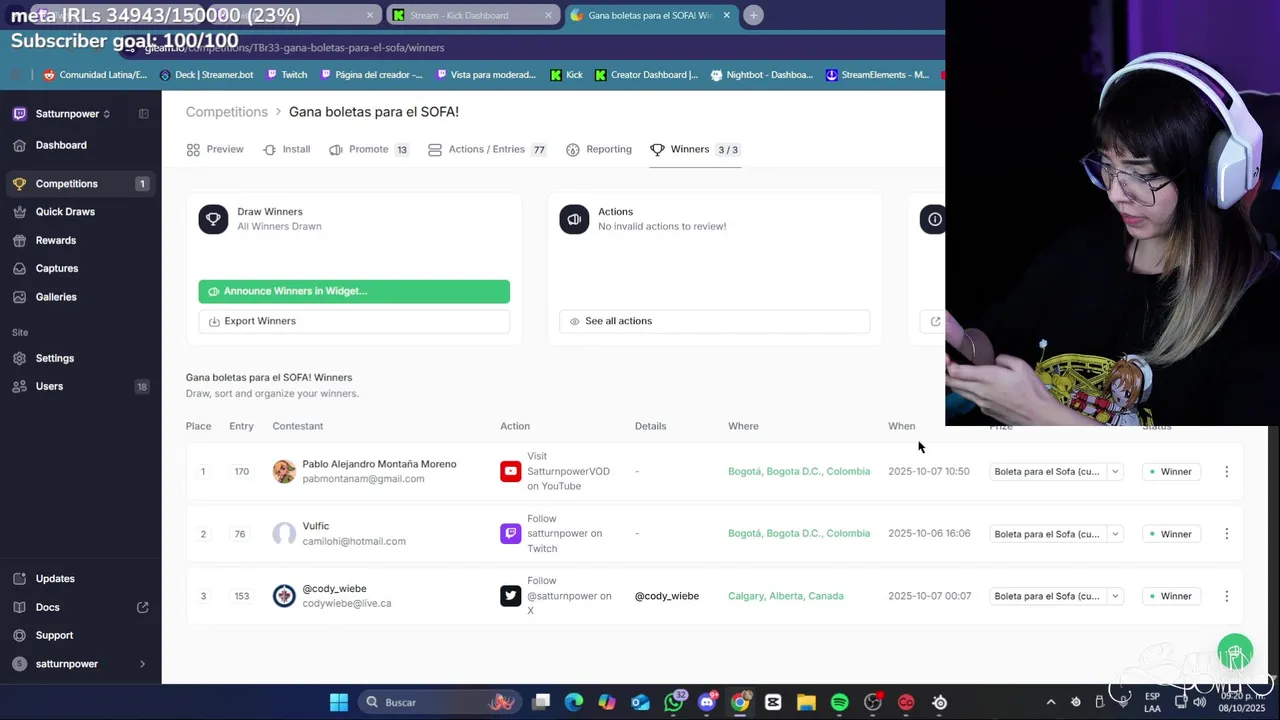Open Users in sidebar
Viewport: 1280px width, 720px height.
point(80,386)
